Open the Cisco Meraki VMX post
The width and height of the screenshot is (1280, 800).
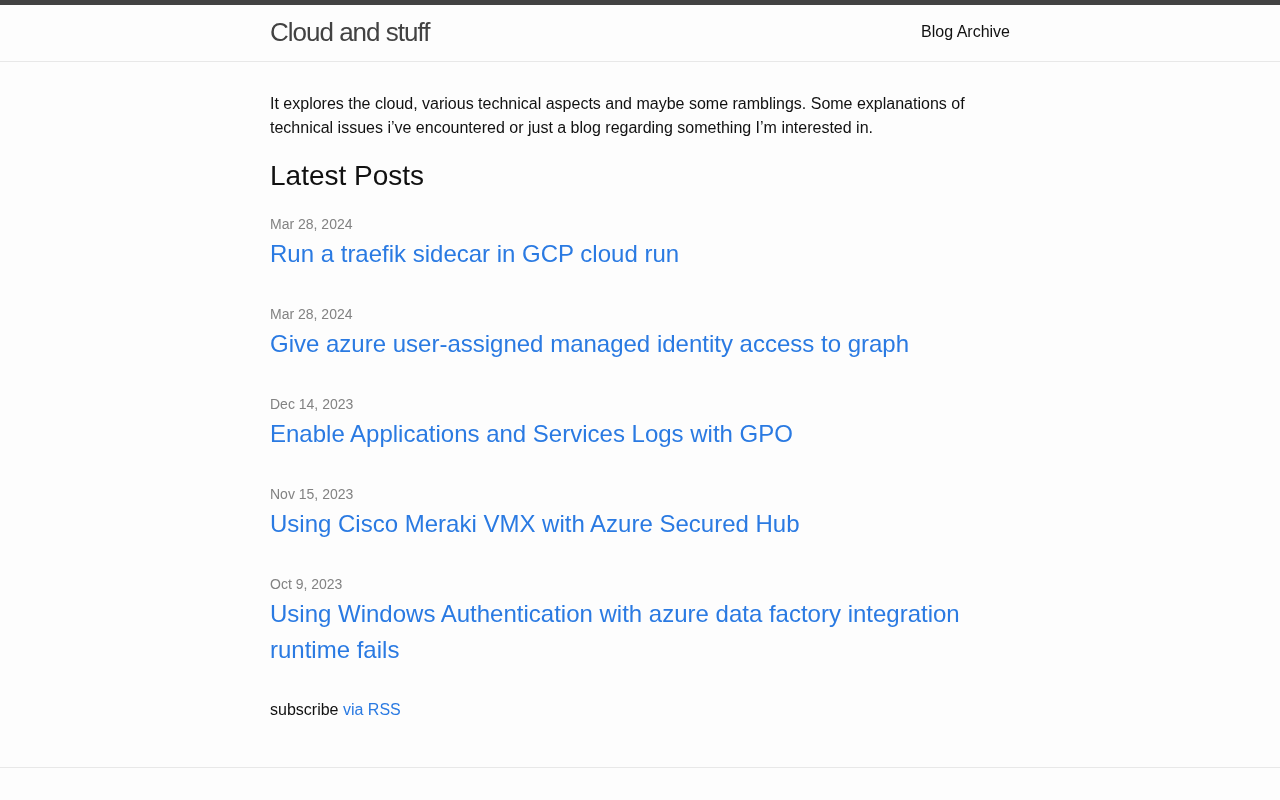pyautogui.click(x=534, y=524)
